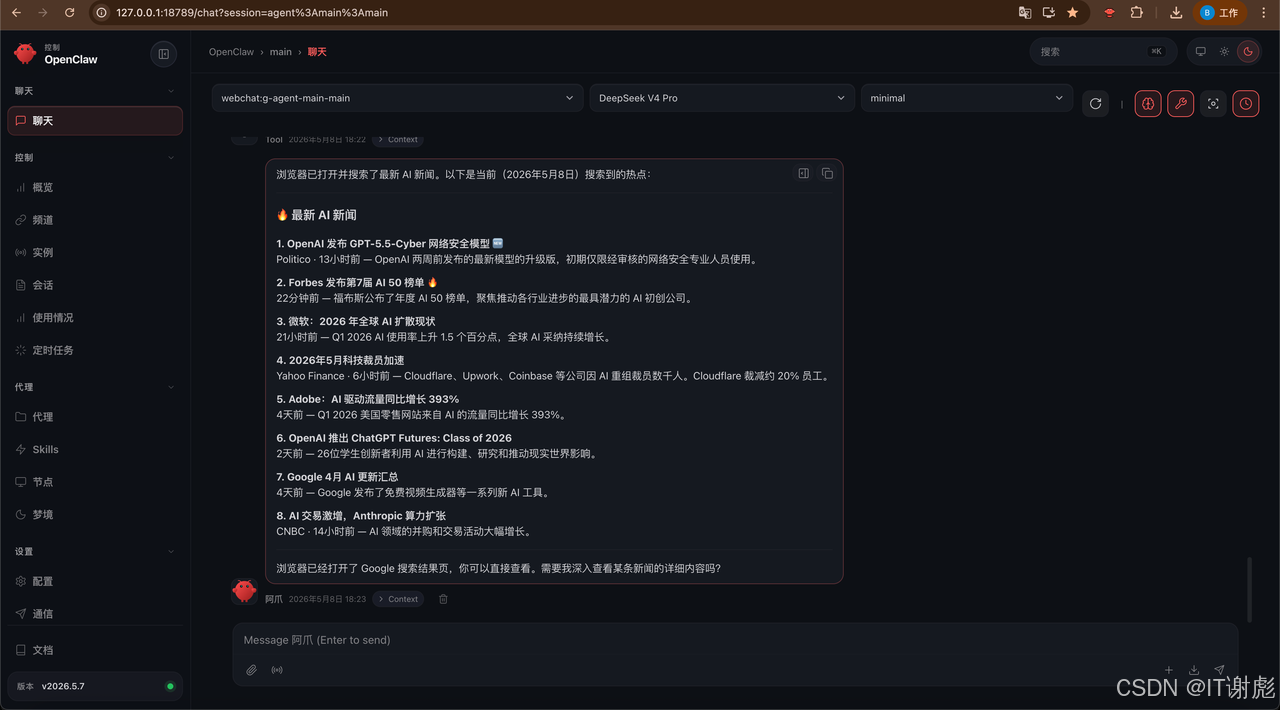Open the minimal thinking level dropdown
Image resolution: width=1280 pixels, height=710 pixels.
coord(966,98)
